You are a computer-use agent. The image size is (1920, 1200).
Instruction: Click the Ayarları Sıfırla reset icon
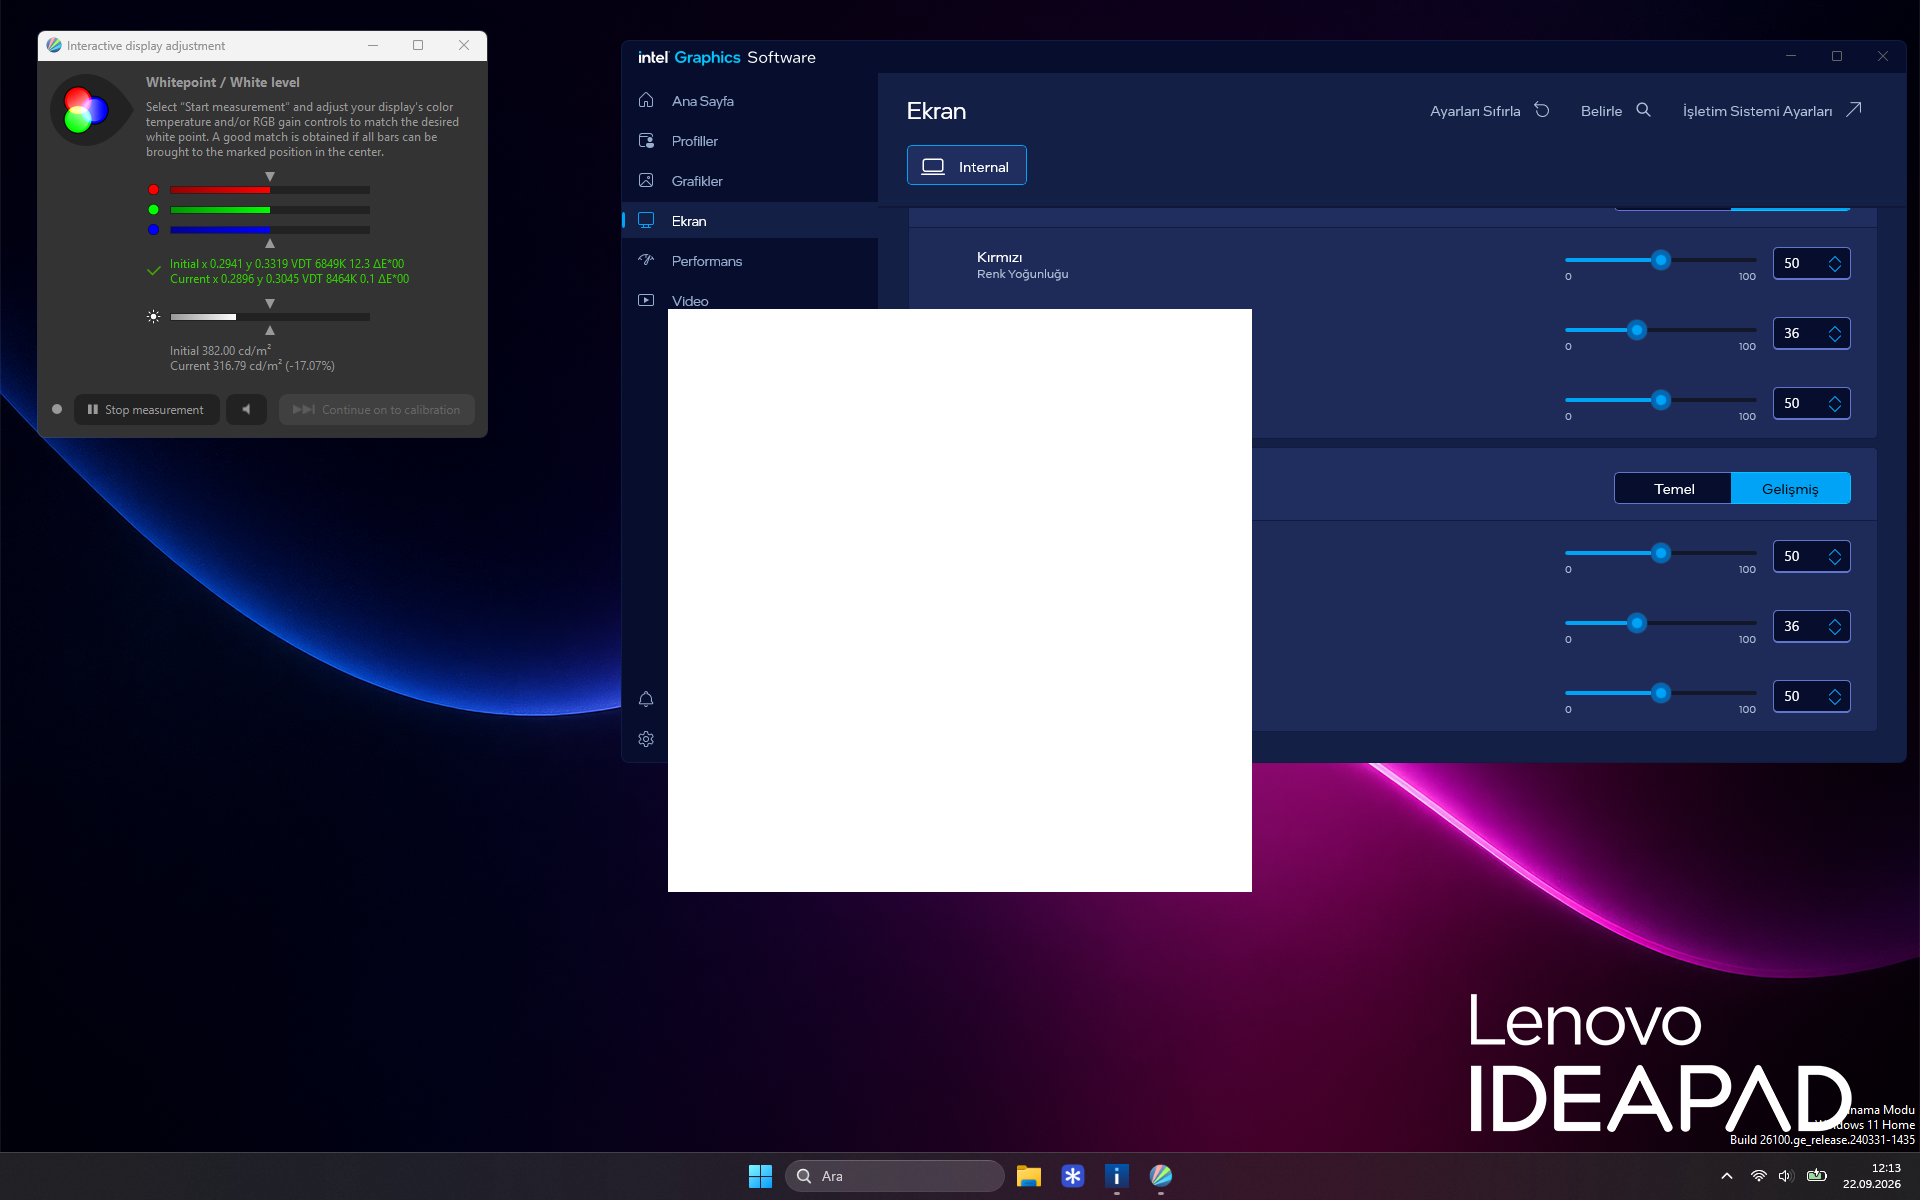(x=1542, y=110)
